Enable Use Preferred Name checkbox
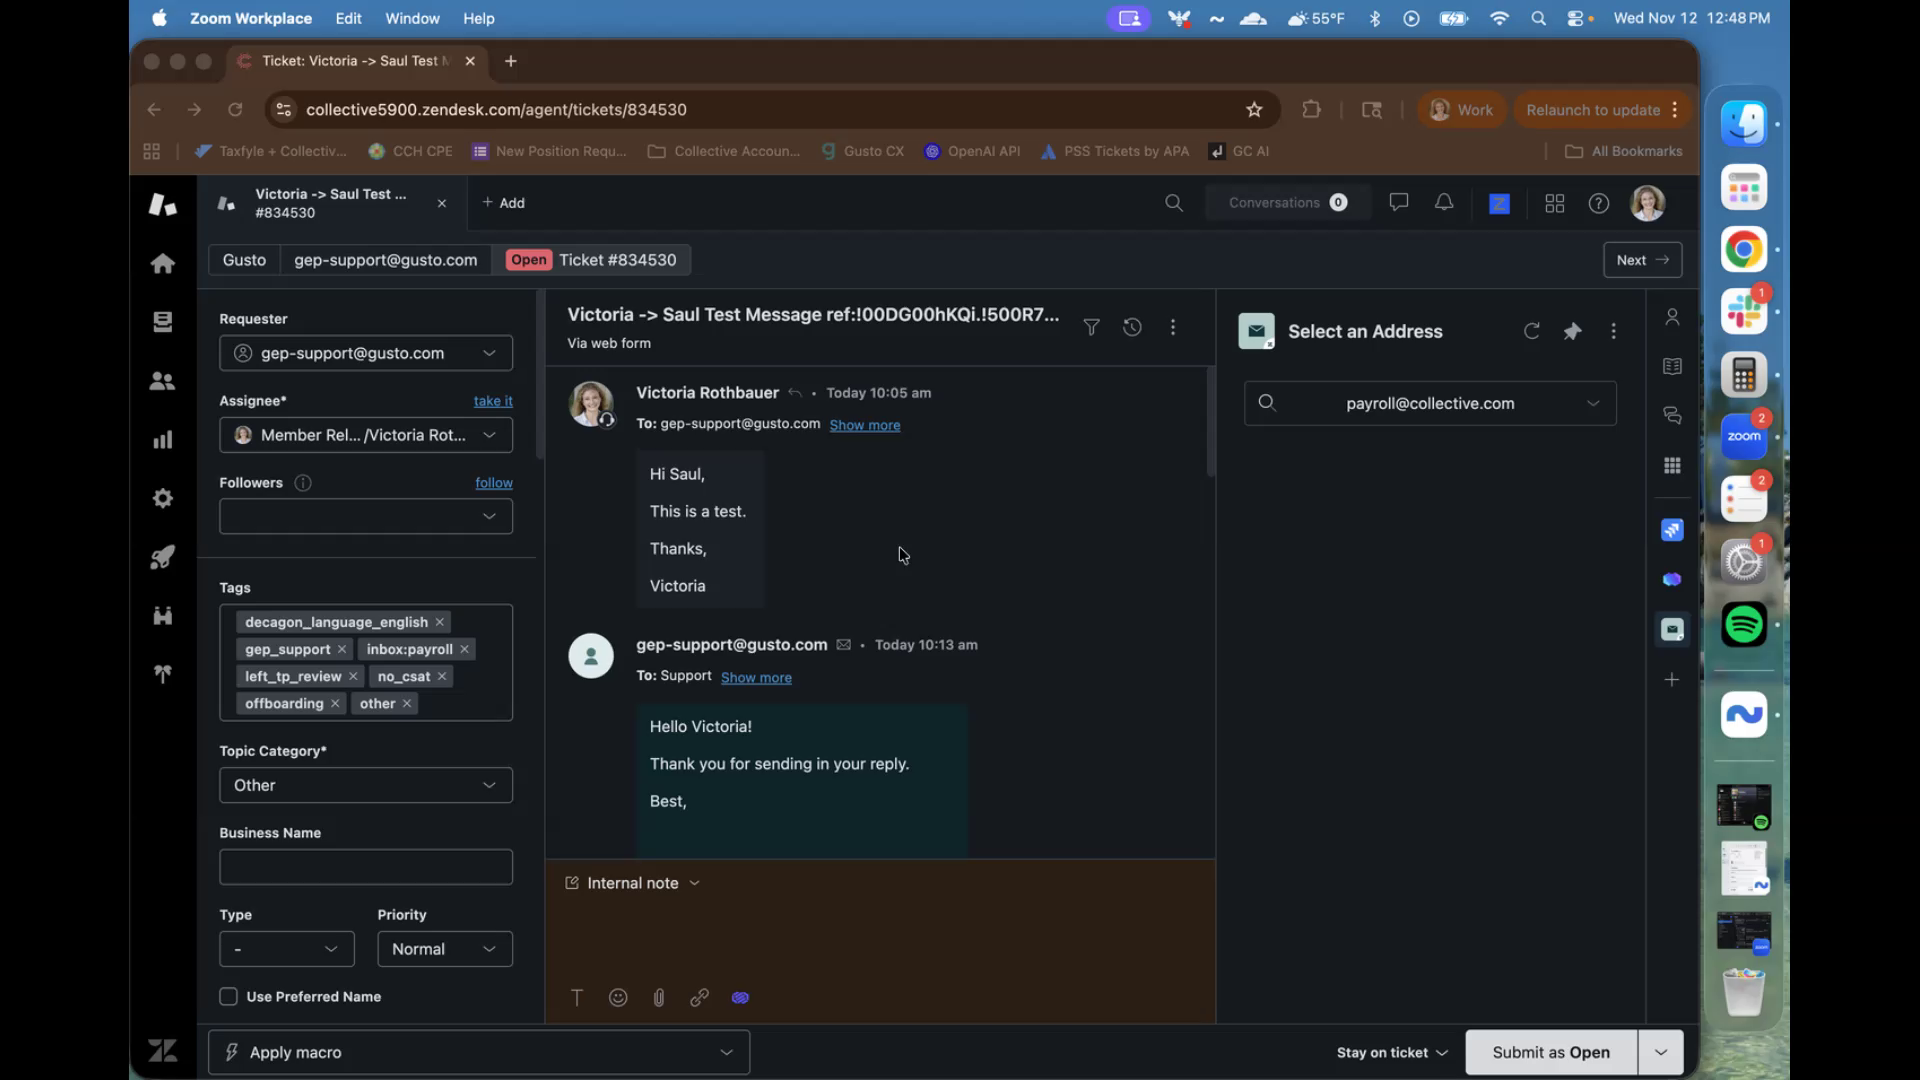This screenshot has width=1920, height=1080. (x=228, y=996)
